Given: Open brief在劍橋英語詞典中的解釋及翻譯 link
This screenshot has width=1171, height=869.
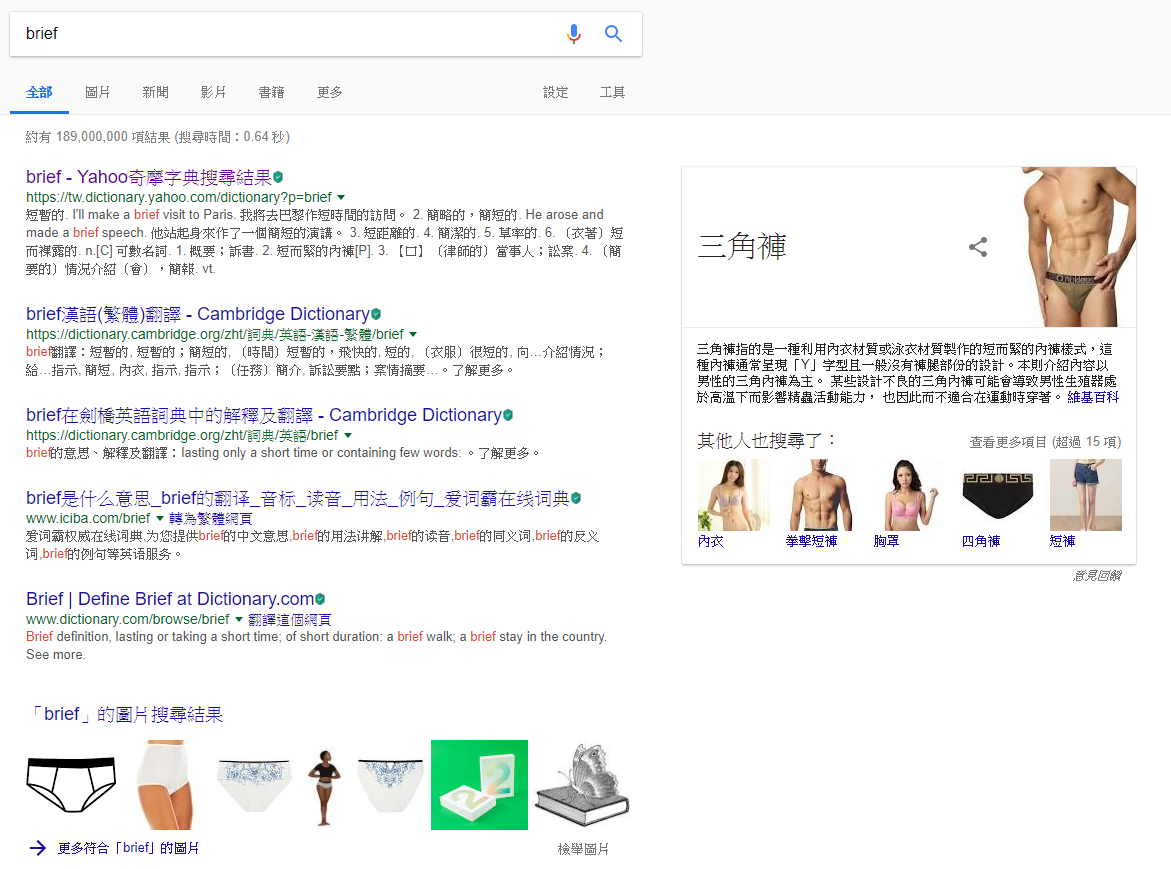Looking at the screenshot, I should [x=264, y=415].
